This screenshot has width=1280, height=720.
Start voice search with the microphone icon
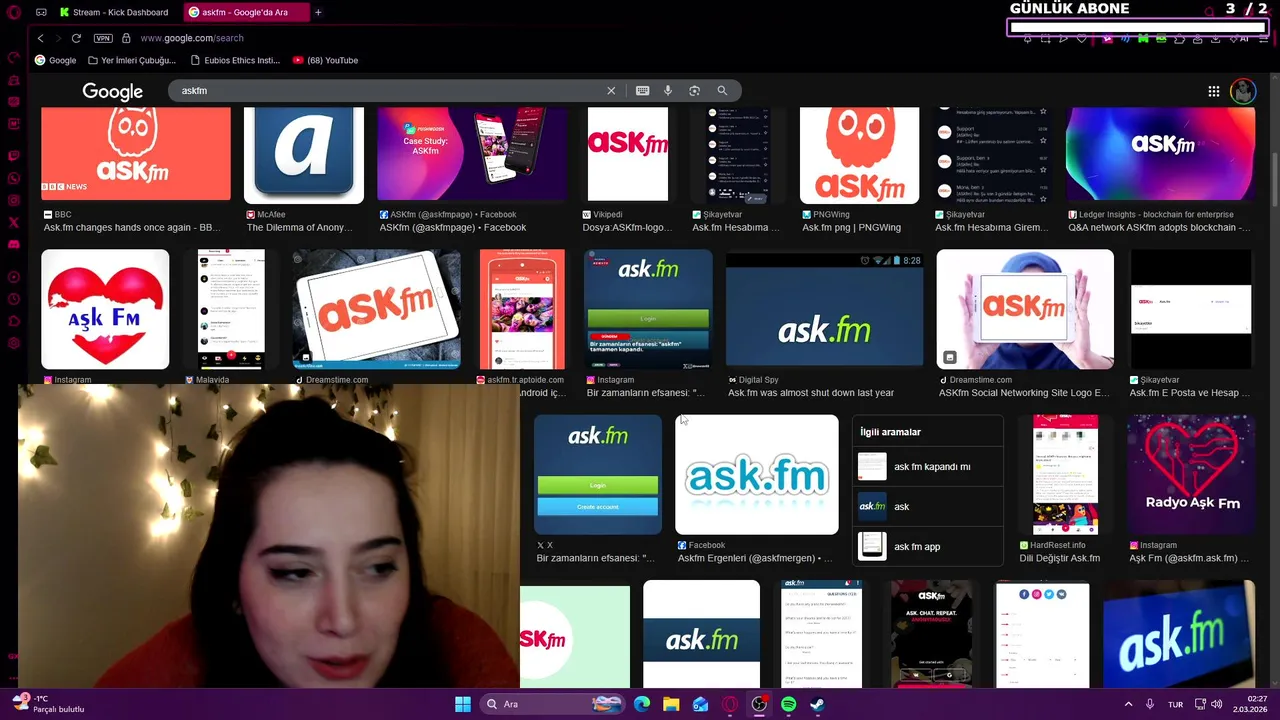(668, 90)
